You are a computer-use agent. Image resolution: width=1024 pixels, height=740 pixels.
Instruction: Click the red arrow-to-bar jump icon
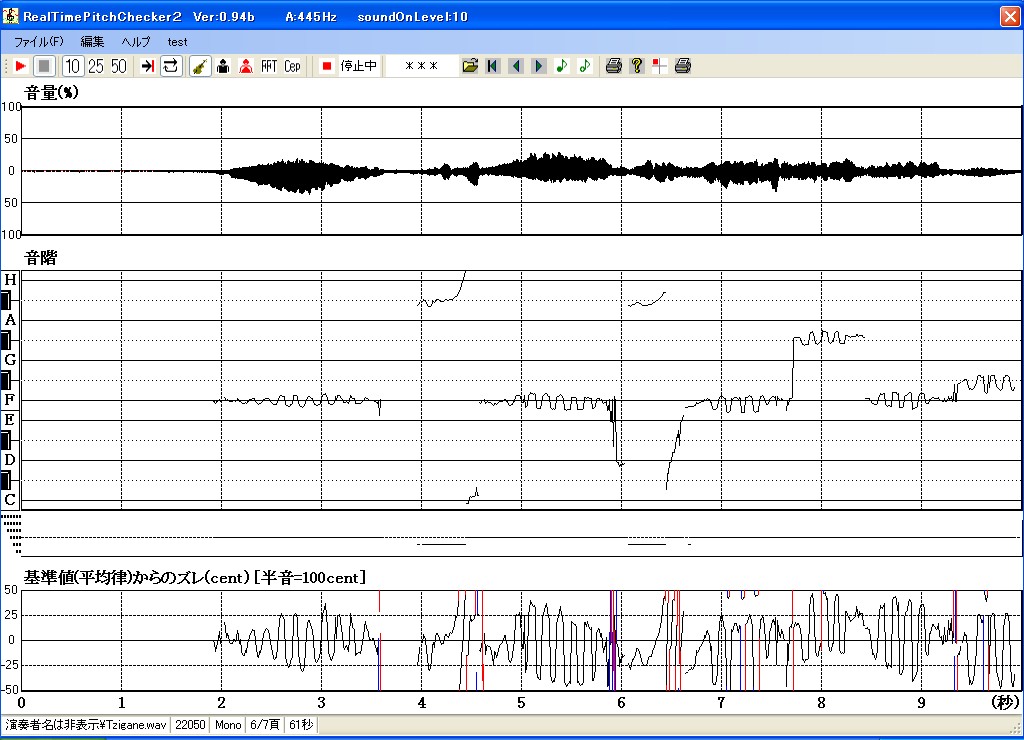click(x=148, y=66)
